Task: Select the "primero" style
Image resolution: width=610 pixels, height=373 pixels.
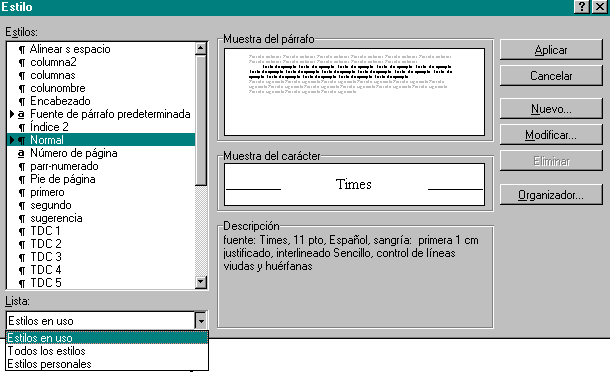Action: point(101,192)
